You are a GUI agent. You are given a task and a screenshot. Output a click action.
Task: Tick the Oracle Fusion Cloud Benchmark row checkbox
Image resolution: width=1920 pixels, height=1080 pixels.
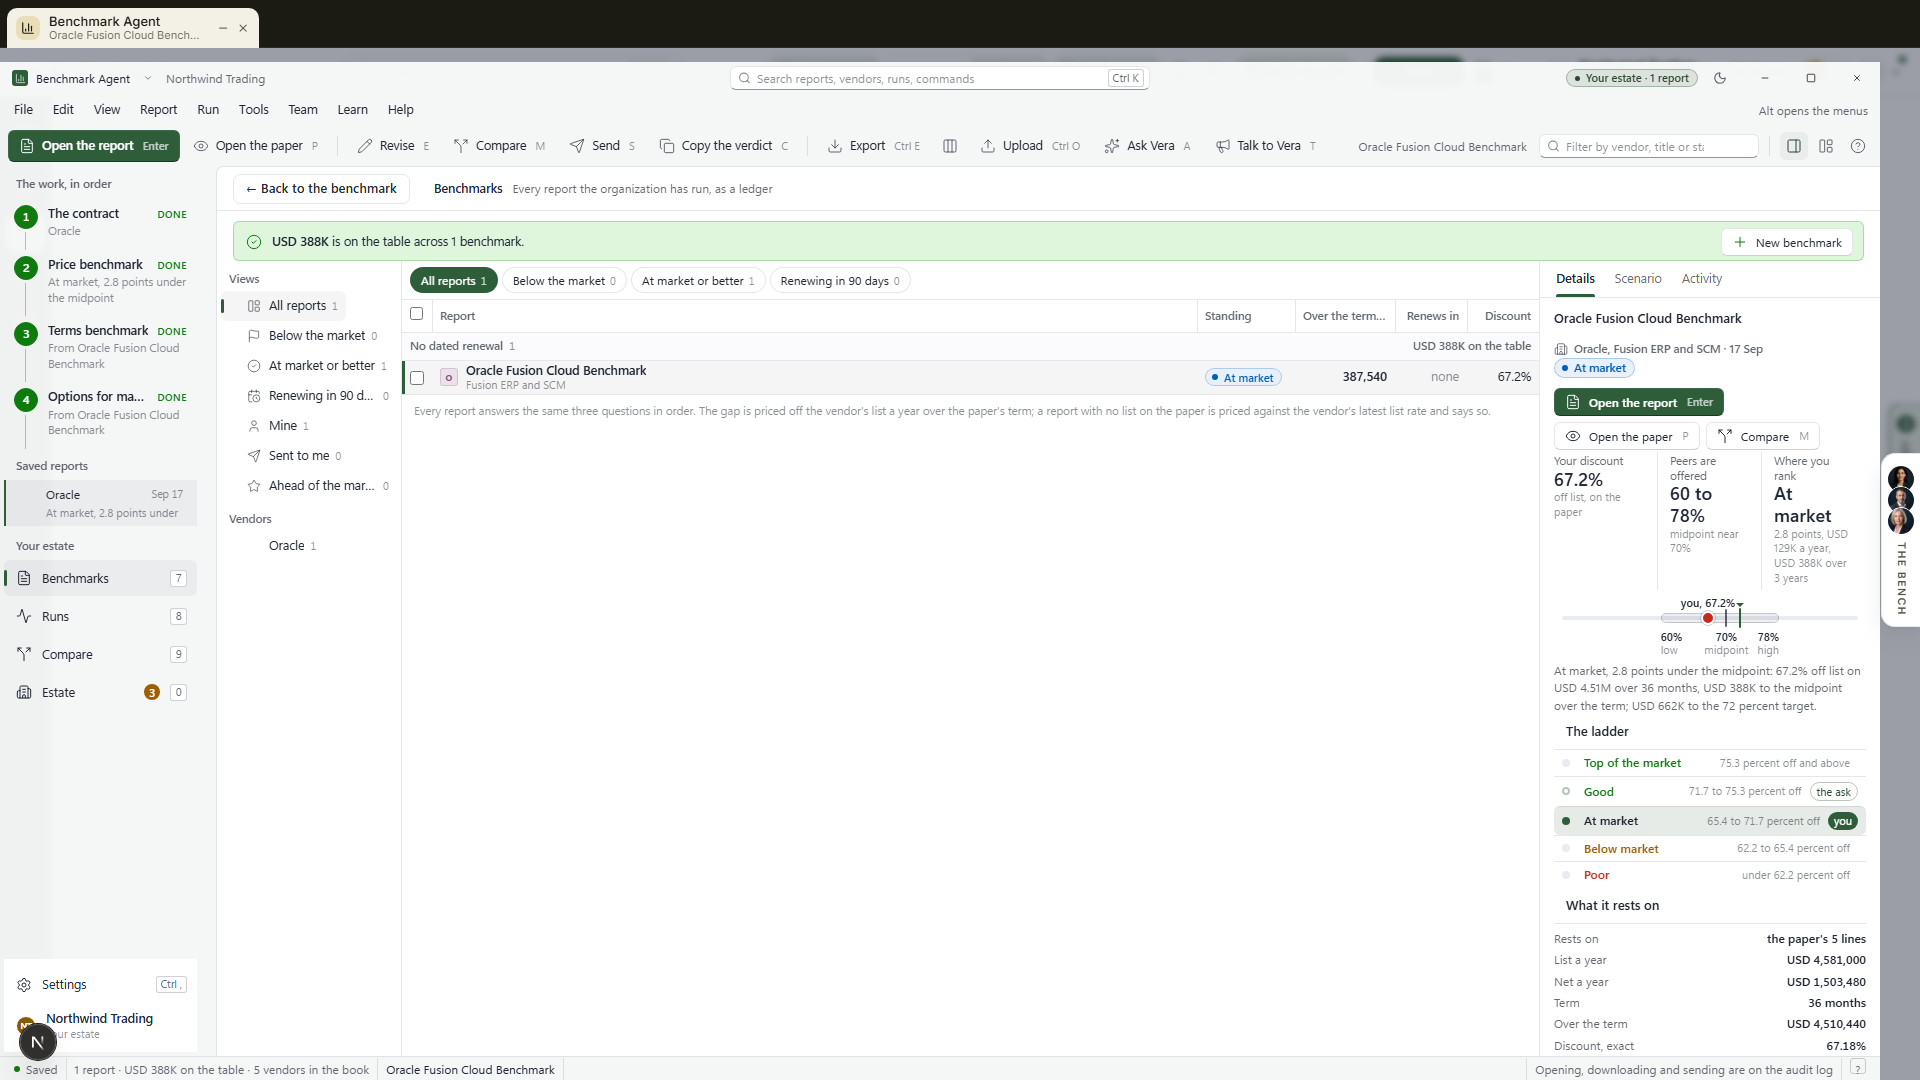click(417, 378)
